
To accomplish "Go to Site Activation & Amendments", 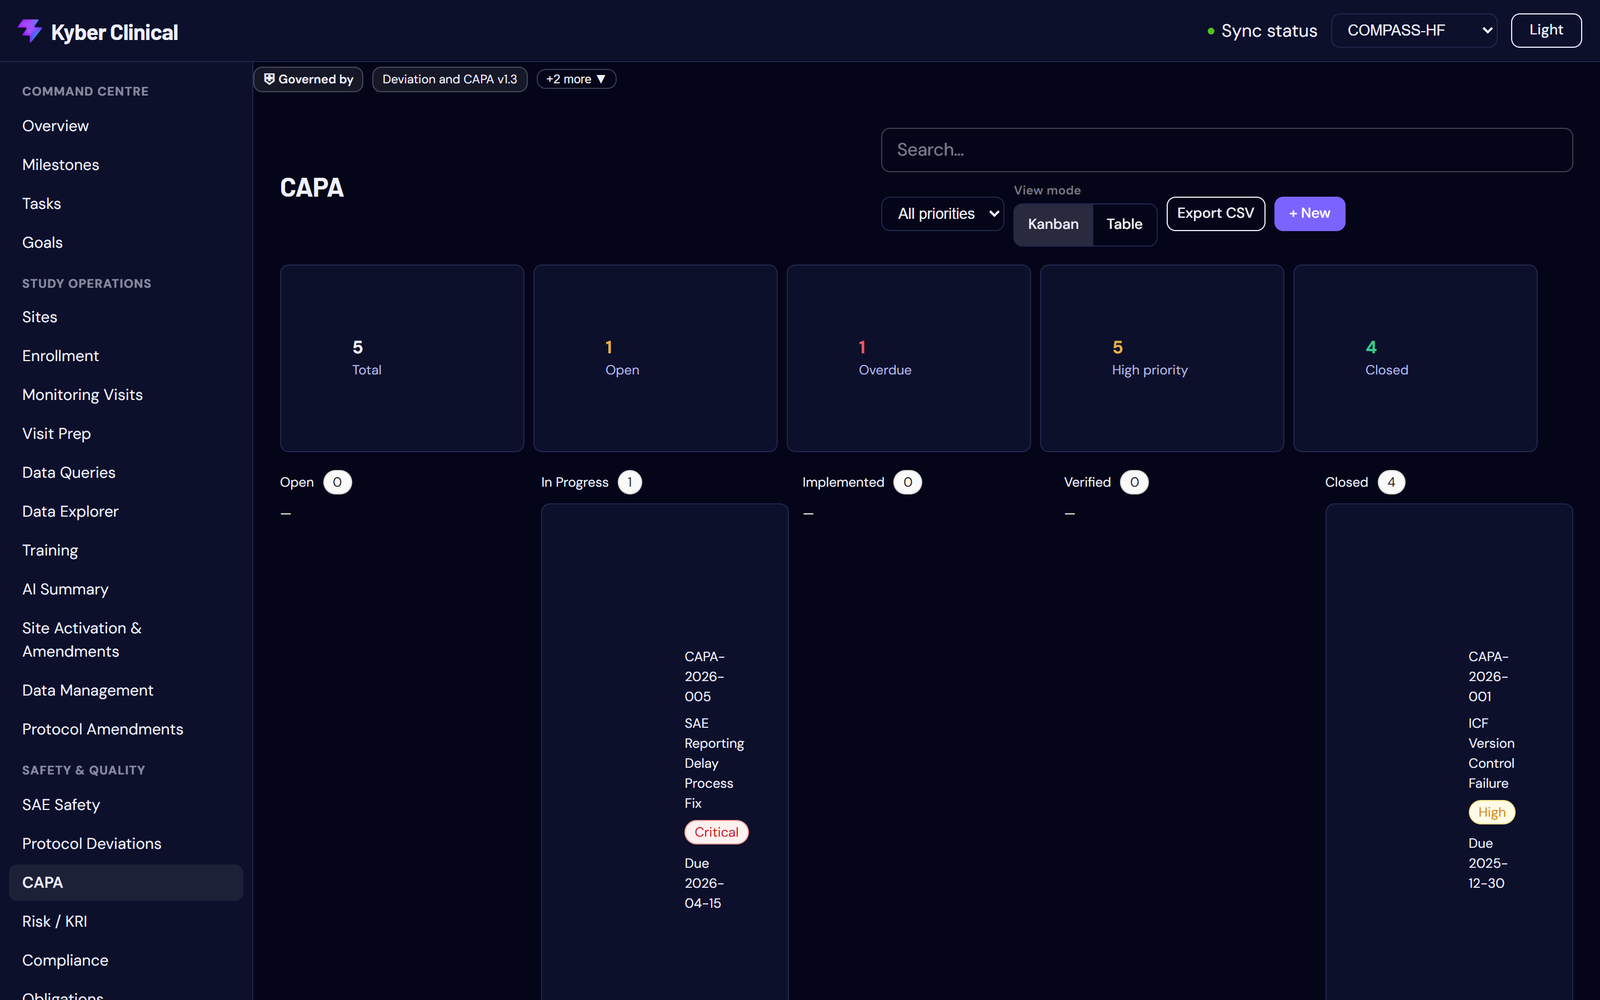I will 126,640.
